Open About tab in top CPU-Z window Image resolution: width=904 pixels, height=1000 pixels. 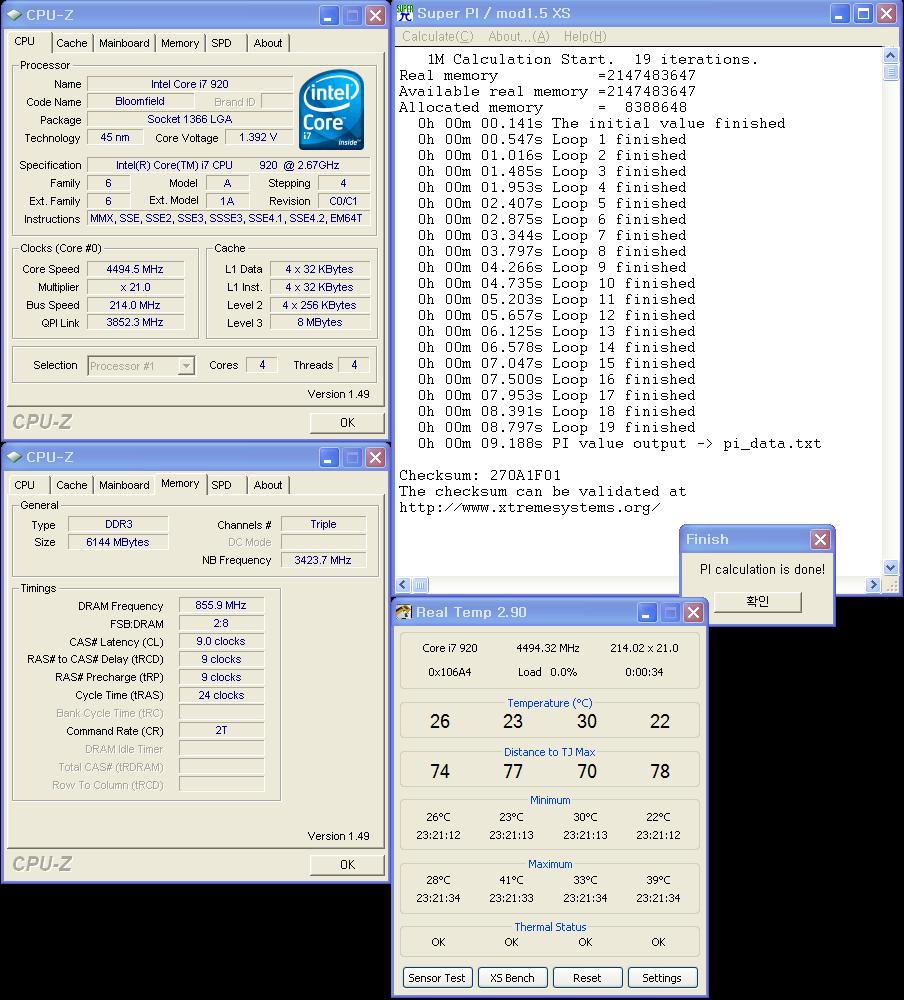(268, 43)
